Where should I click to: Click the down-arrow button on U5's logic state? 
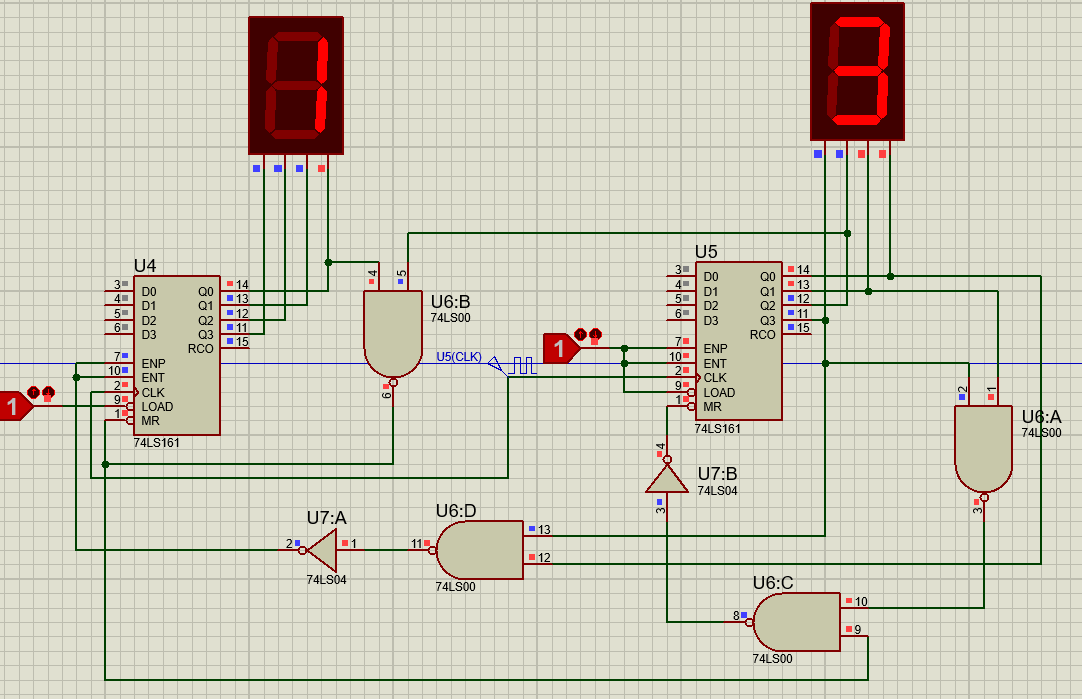point(596,335)
